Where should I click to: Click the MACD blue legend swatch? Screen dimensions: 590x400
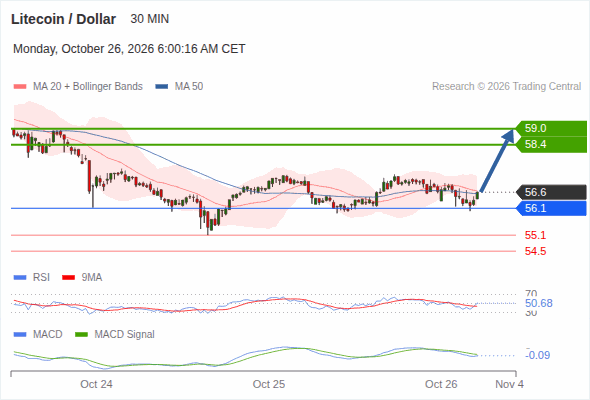20,335
